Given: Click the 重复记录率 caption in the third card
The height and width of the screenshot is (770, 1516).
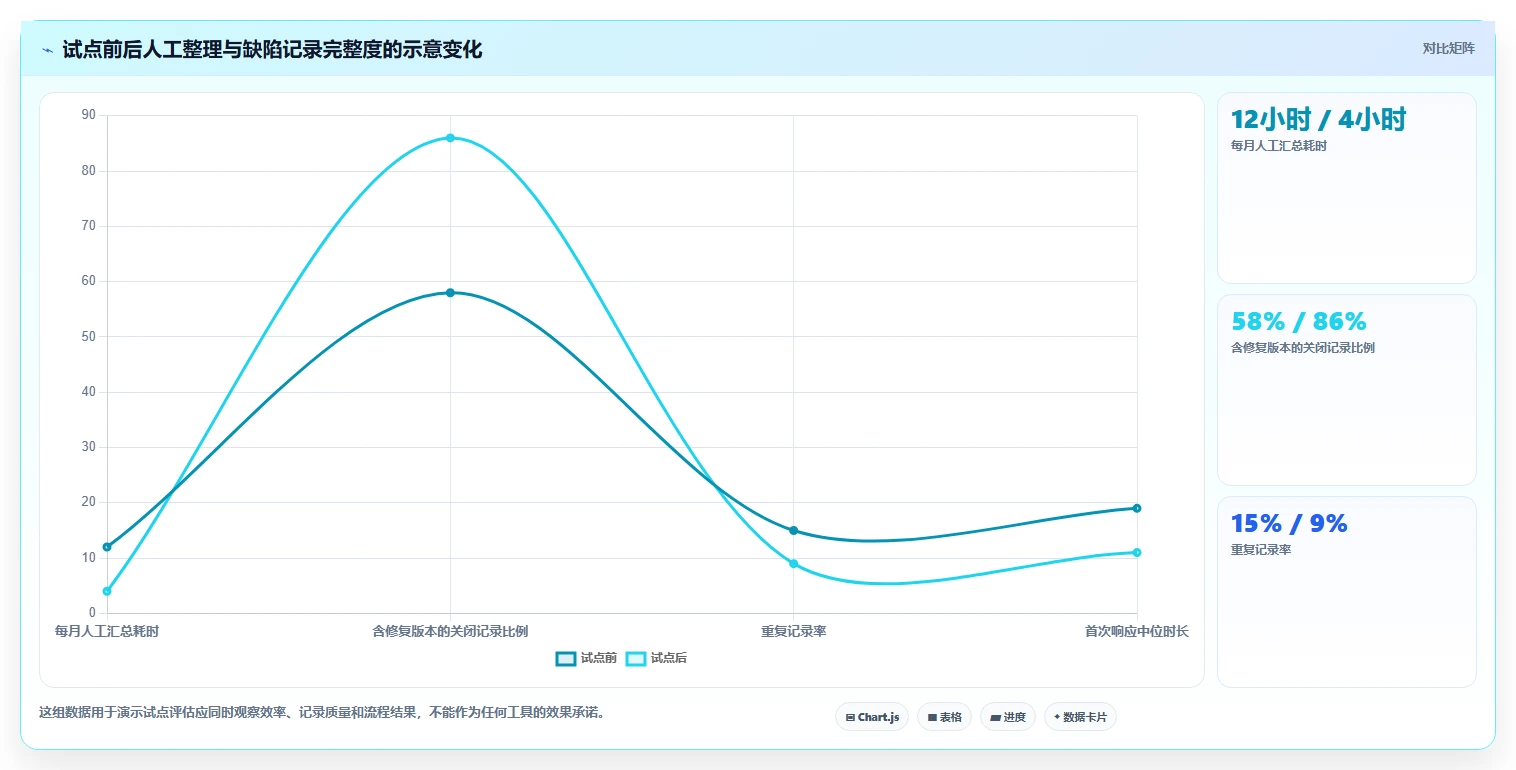Looking at the screenshot, I should point(1261,550).
